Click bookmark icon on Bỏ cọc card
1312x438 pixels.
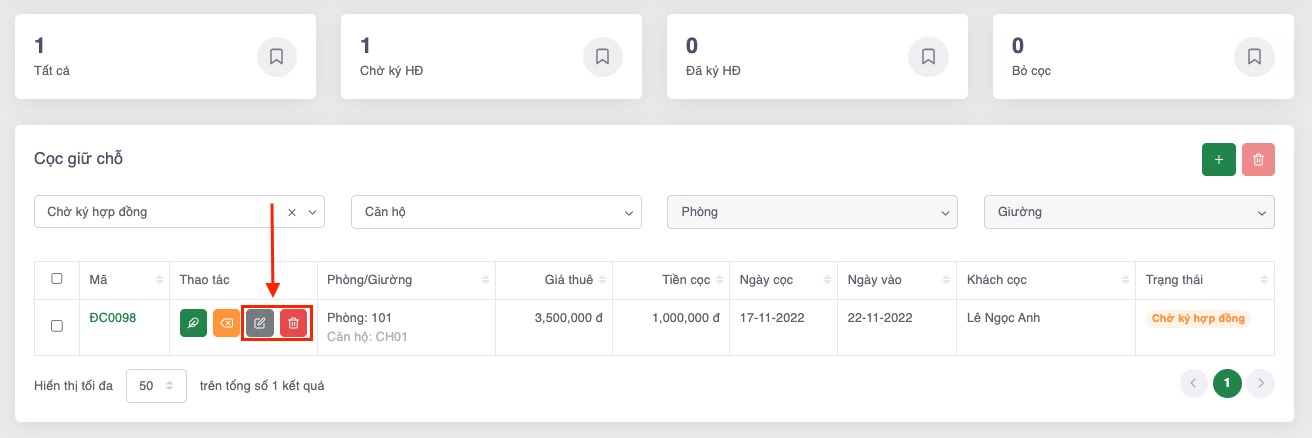(x=1254, y=57)
